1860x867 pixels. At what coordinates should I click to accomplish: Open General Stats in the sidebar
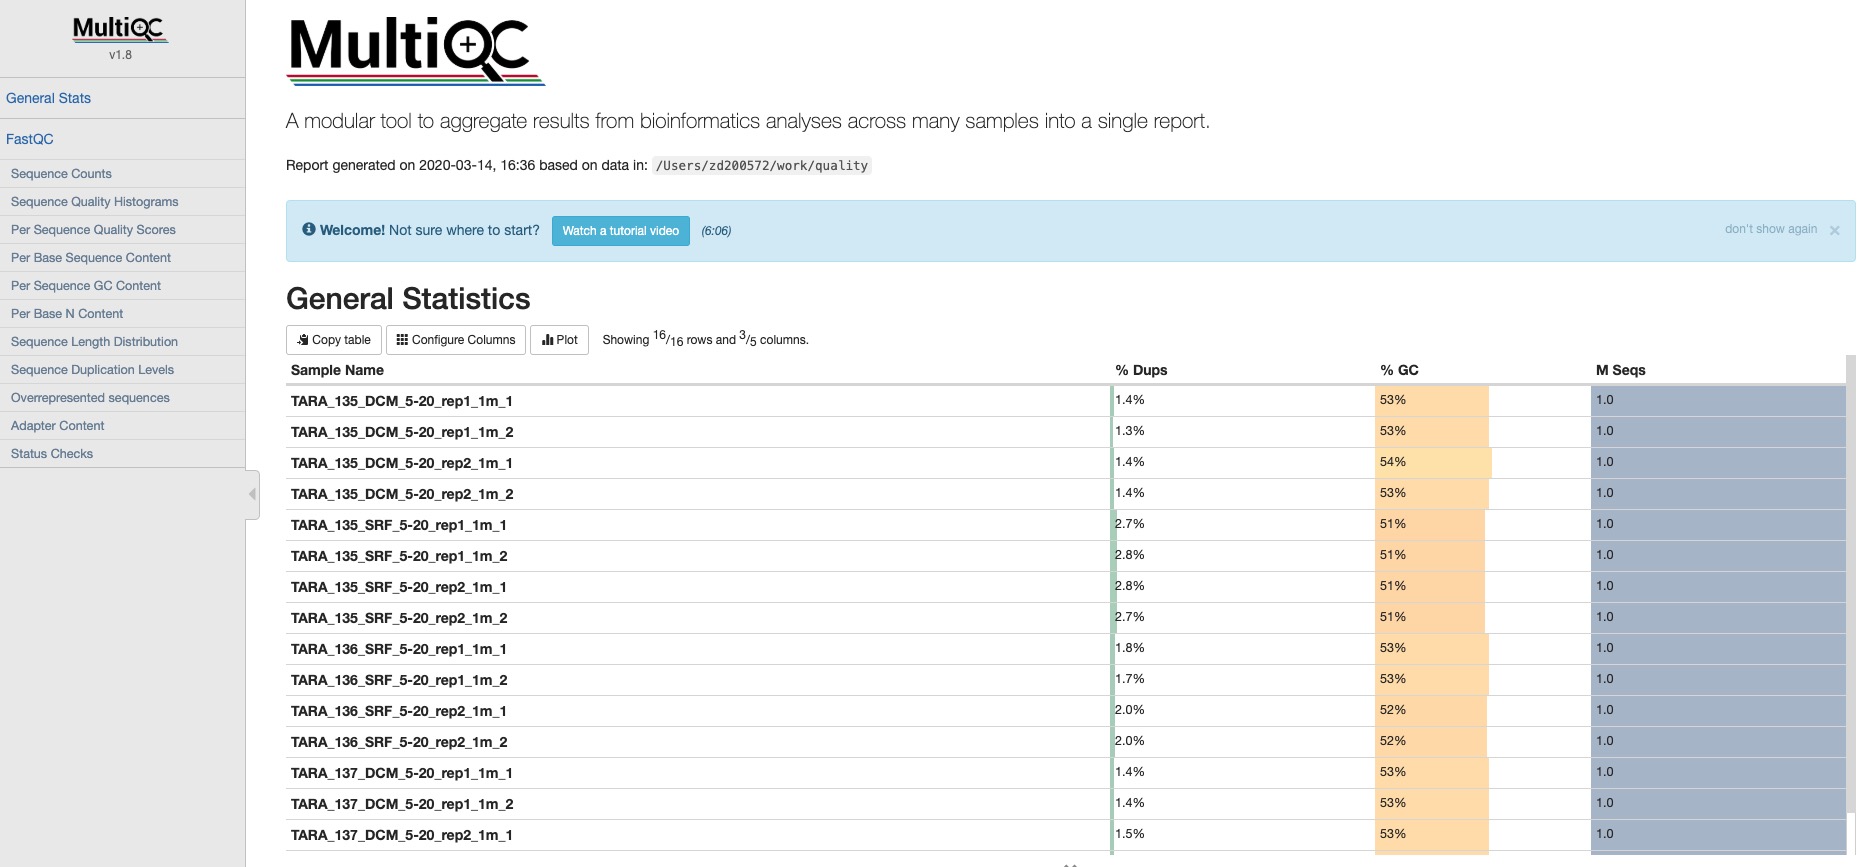point(48,98)
